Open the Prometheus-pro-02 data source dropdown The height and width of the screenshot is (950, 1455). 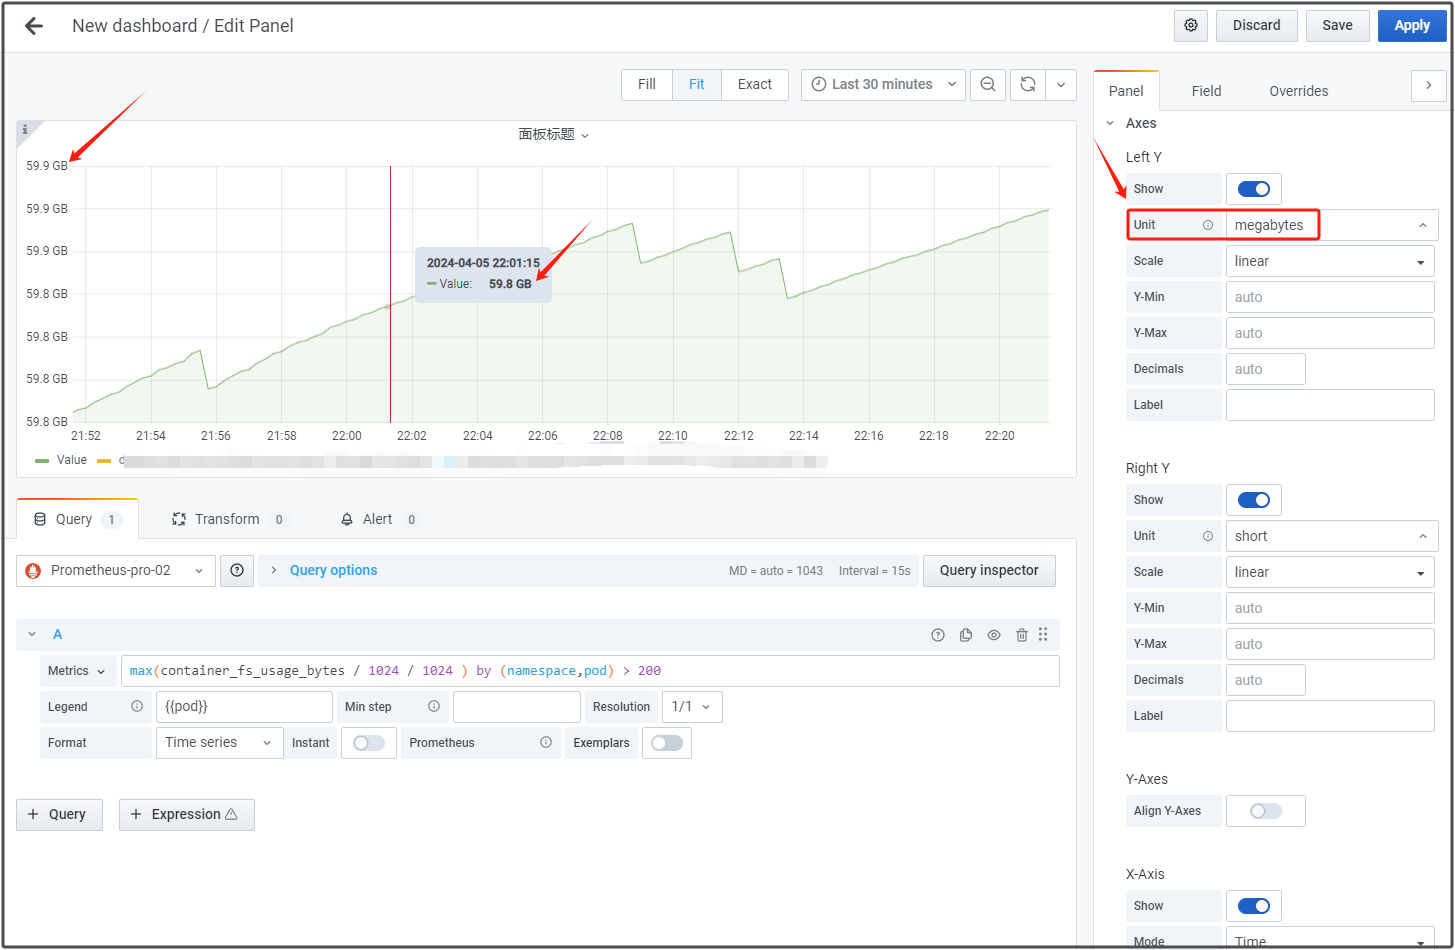tap(116, 571)
